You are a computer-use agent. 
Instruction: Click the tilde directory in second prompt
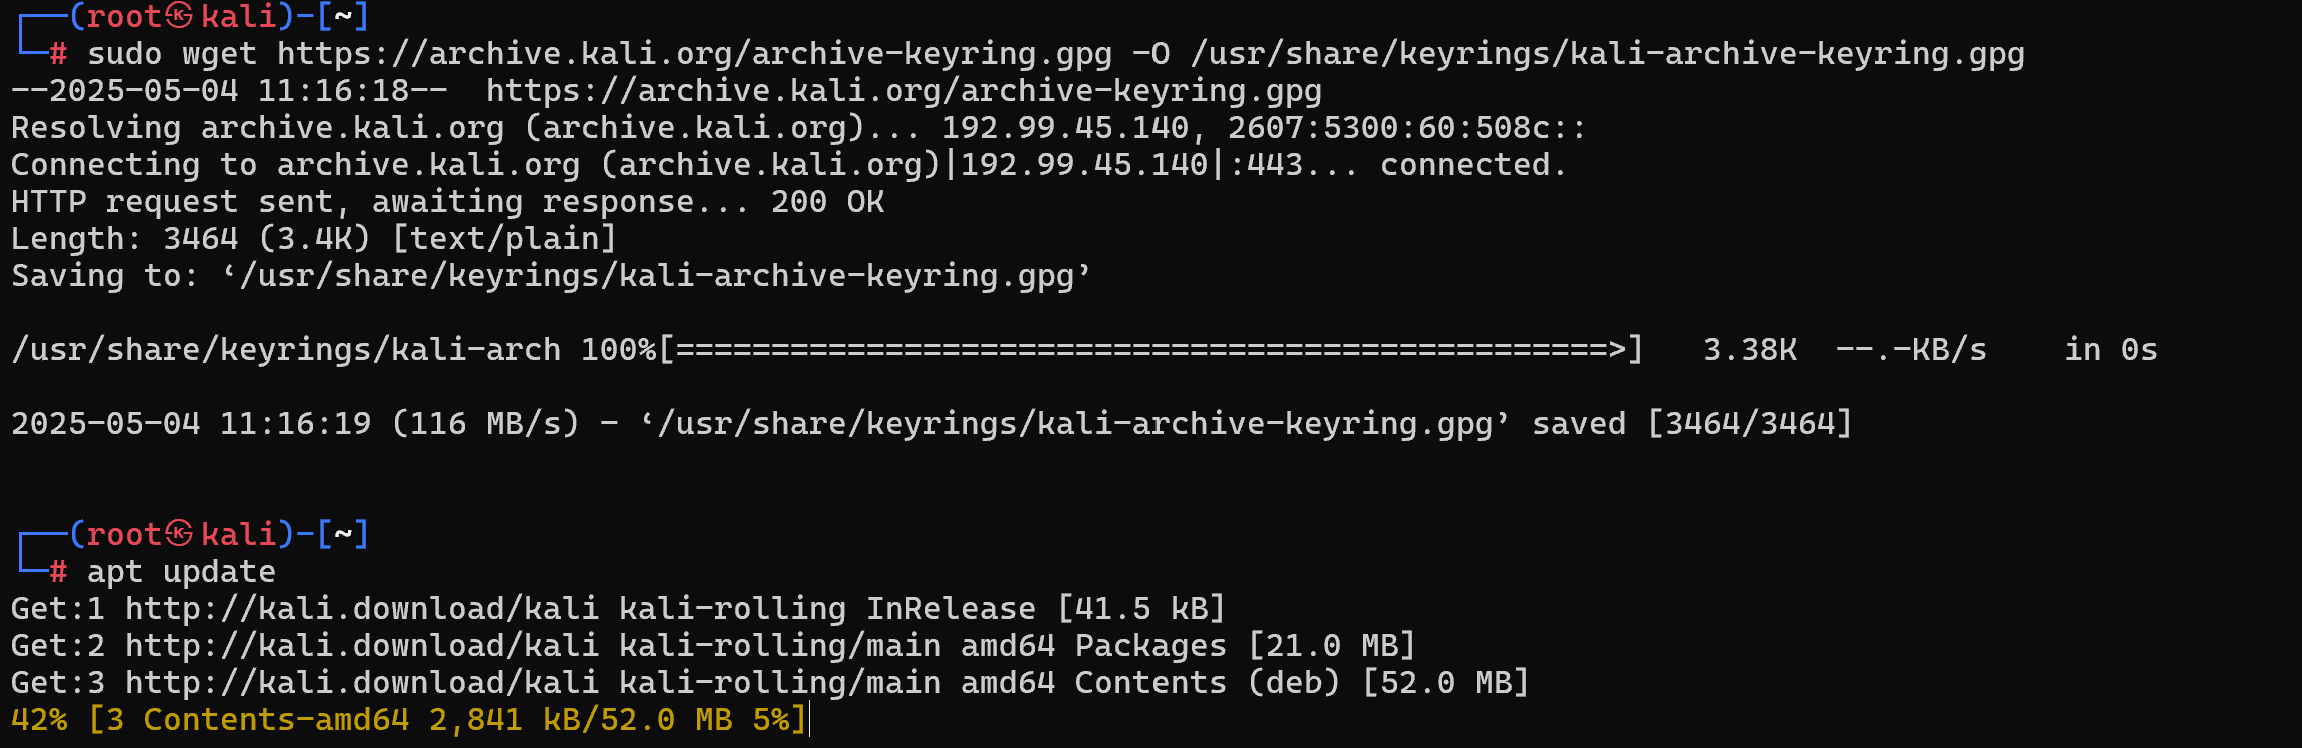[x=343, y=534]
